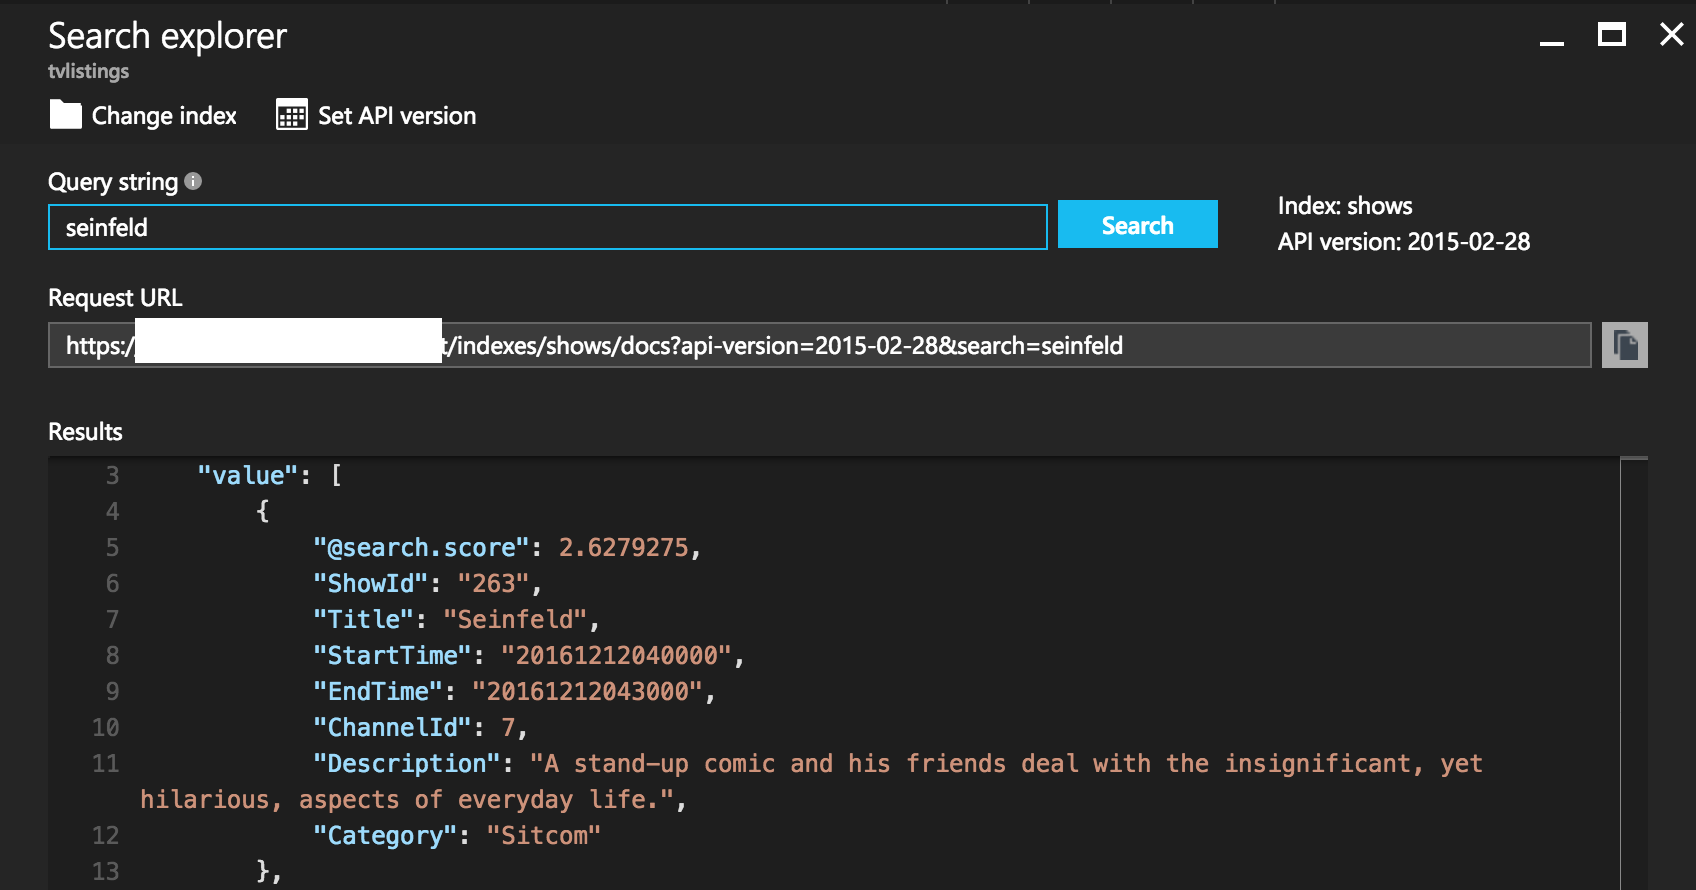Open the Change index command
Viewport: 1696px width, 890px height.
click(144, 115)
